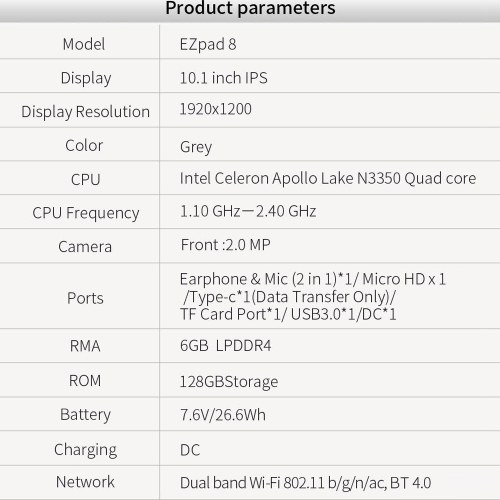Click the Grey color value

[196, 147]
